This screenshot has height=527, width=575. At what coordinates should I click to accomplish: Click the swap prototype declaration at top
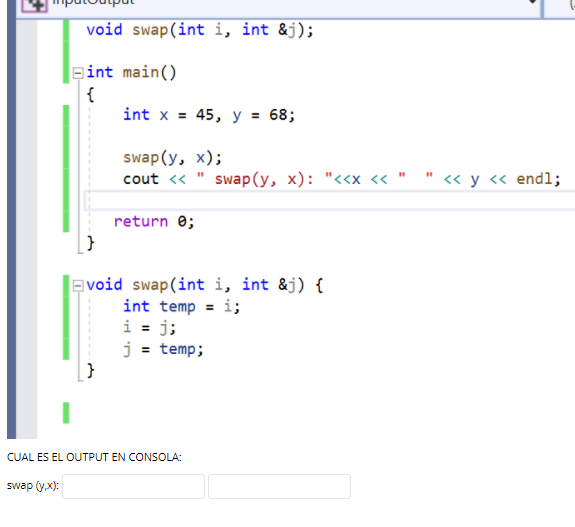(x=200, y=30)
